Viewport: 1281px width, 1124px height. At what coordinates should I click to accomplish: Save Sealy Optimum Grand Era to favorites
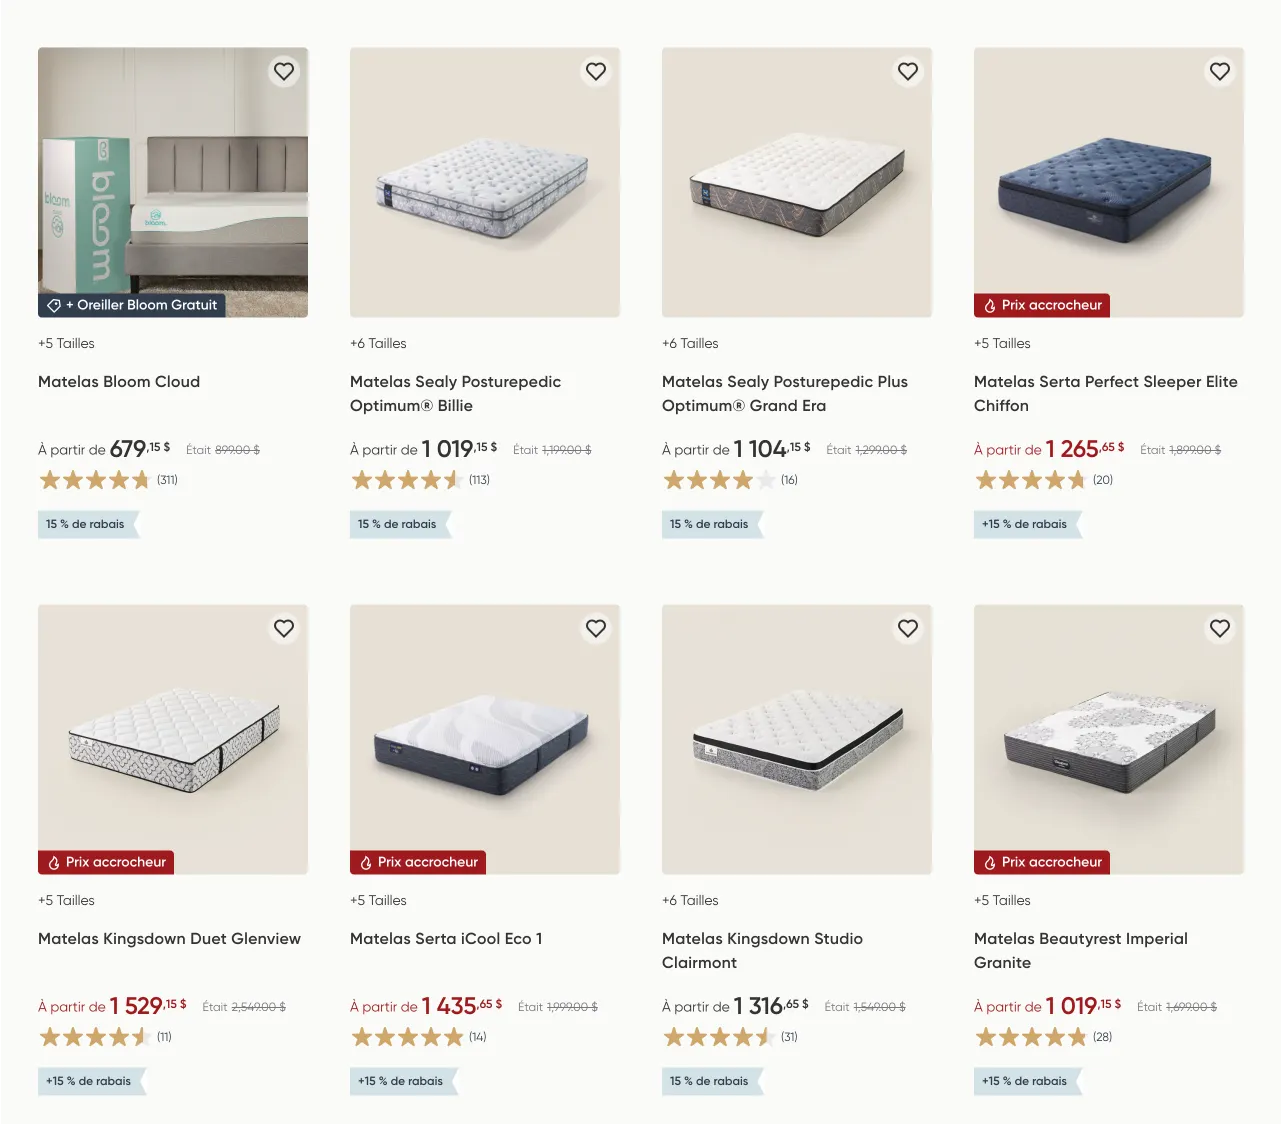click(908, 72)
